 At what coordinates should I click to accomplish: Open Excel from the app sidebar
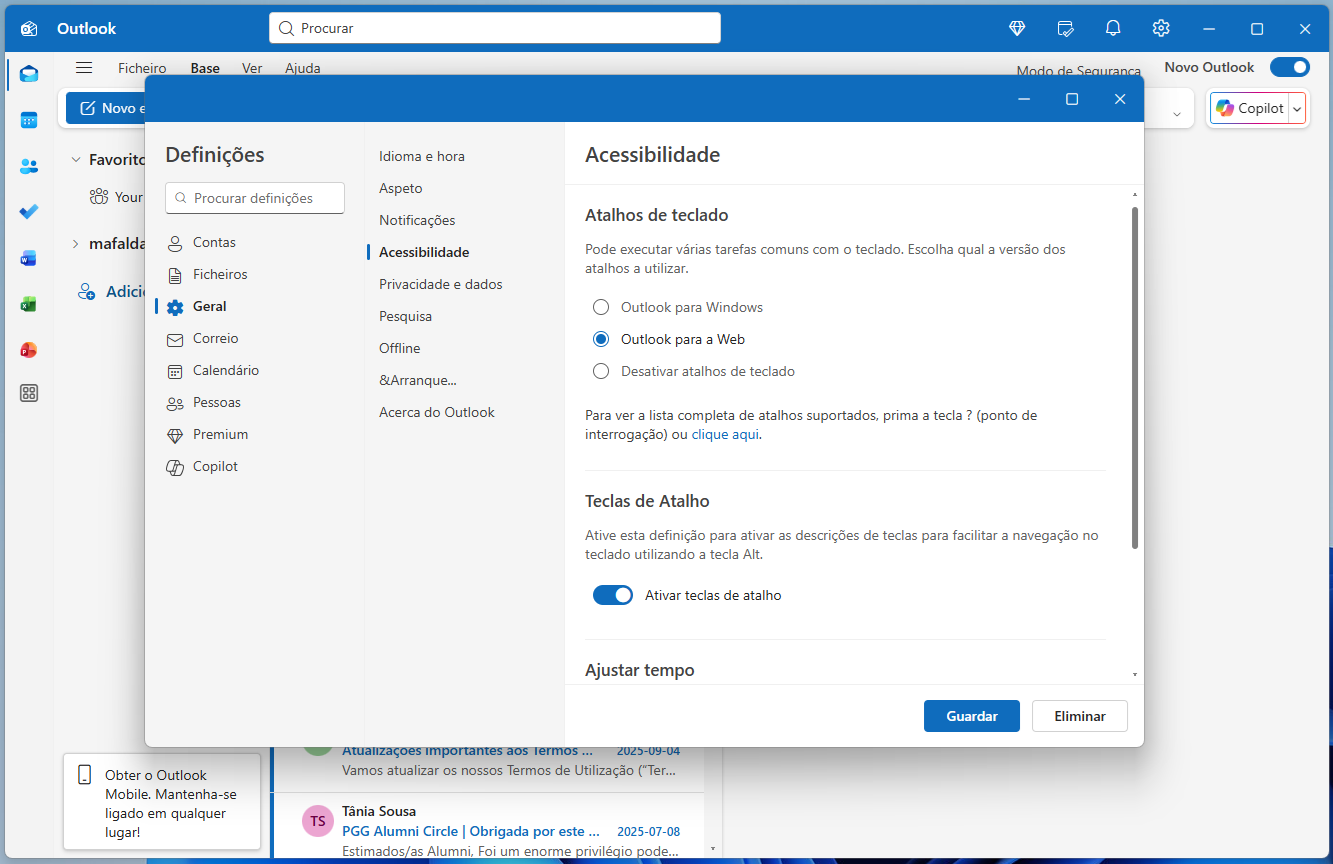pos(28,303)
